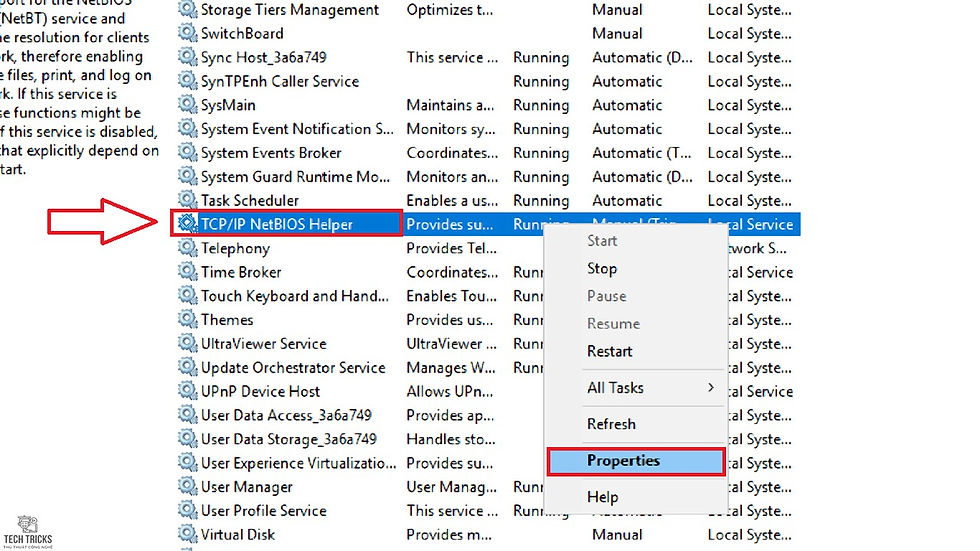Expand the All Tasks submenu arrow

pyautogui.click(x=711, y=387)
